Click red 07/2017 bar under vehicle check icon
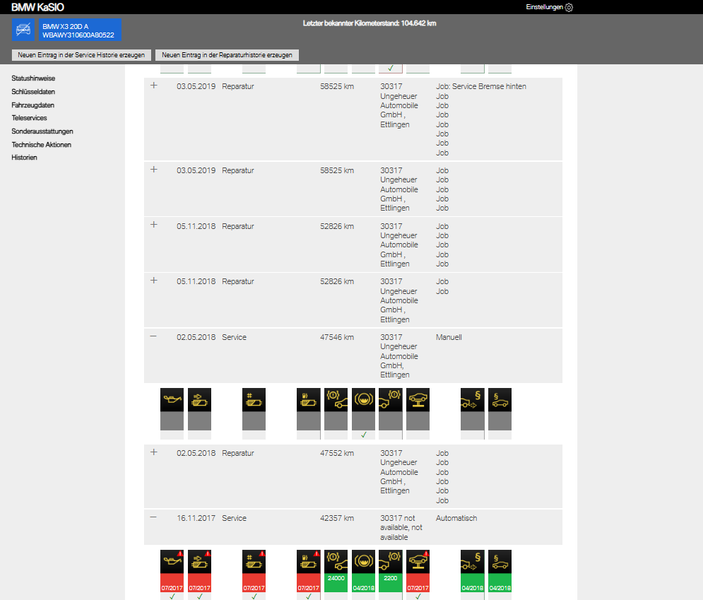 point(418,583)
